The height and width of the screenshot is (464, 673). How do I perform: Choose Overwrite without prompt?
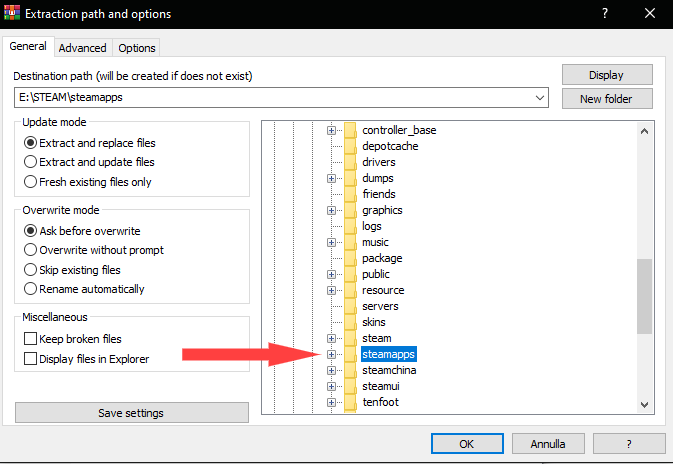(x=94, y=250)
